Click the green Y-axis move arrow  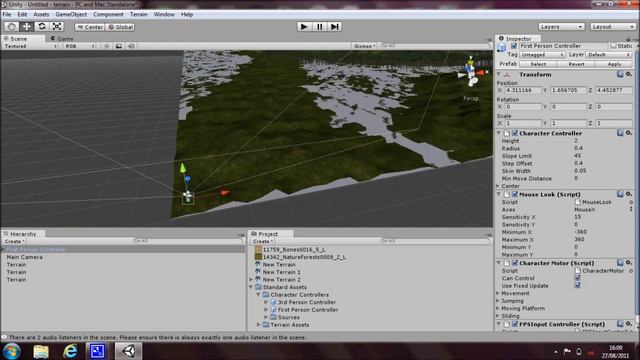coord(183,168)
